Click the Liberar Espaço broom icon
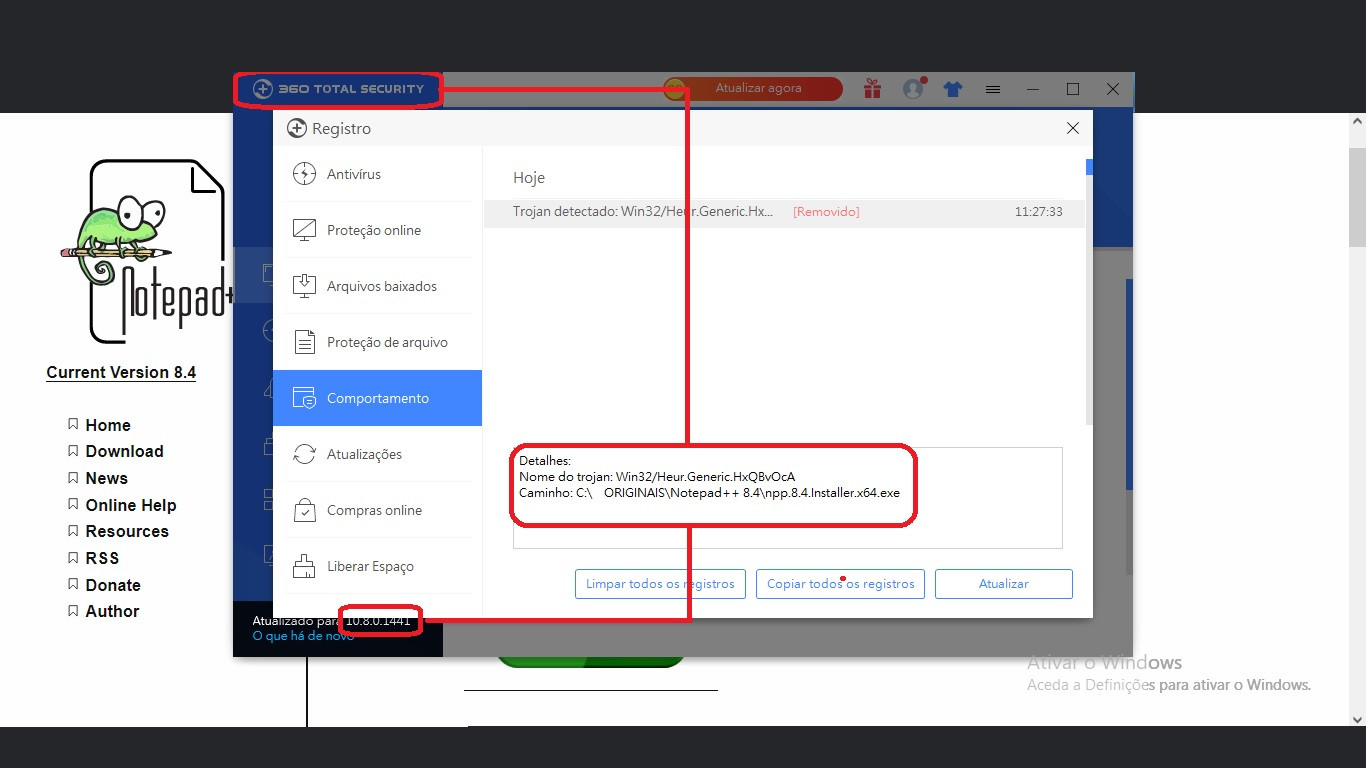The height and width of the screenshot is (768, 1366). pyautogui.click(x=304, y=566)
